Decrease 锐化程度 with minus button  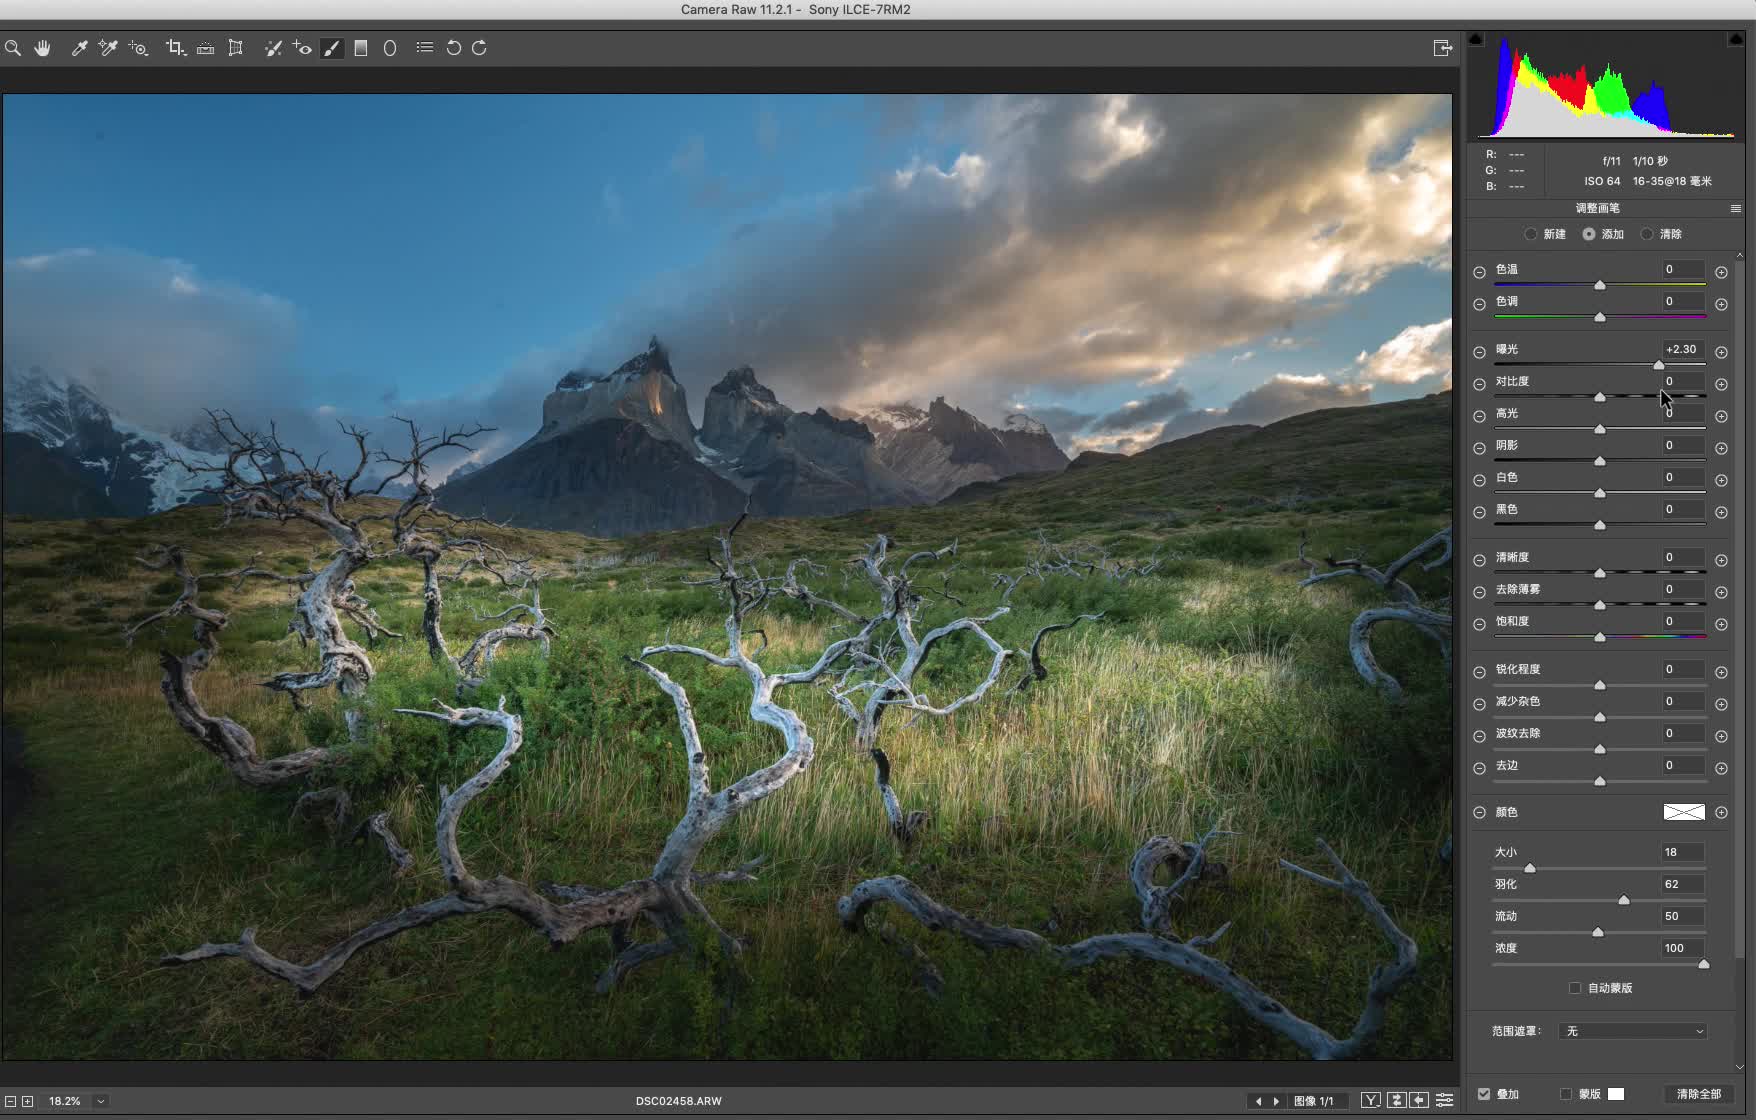1479,672
